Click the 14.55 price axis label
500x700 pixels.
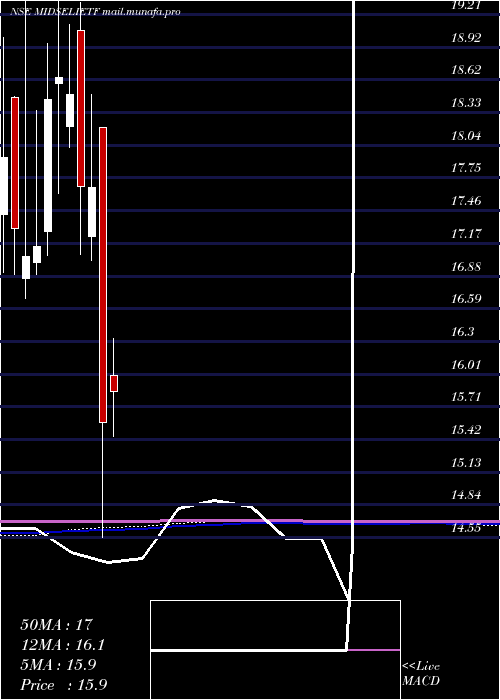(x=466, y=528)
